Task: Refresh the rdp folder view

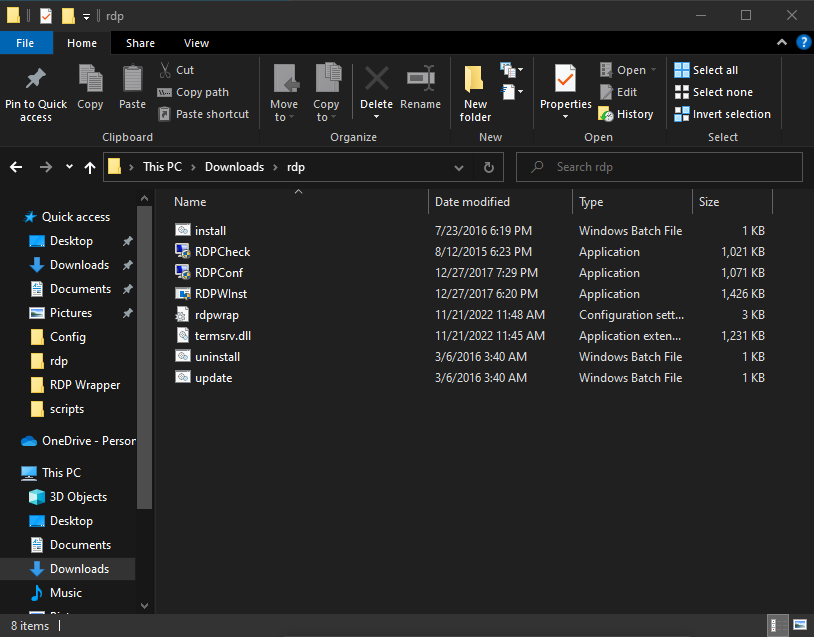Action: click(489, 167)
